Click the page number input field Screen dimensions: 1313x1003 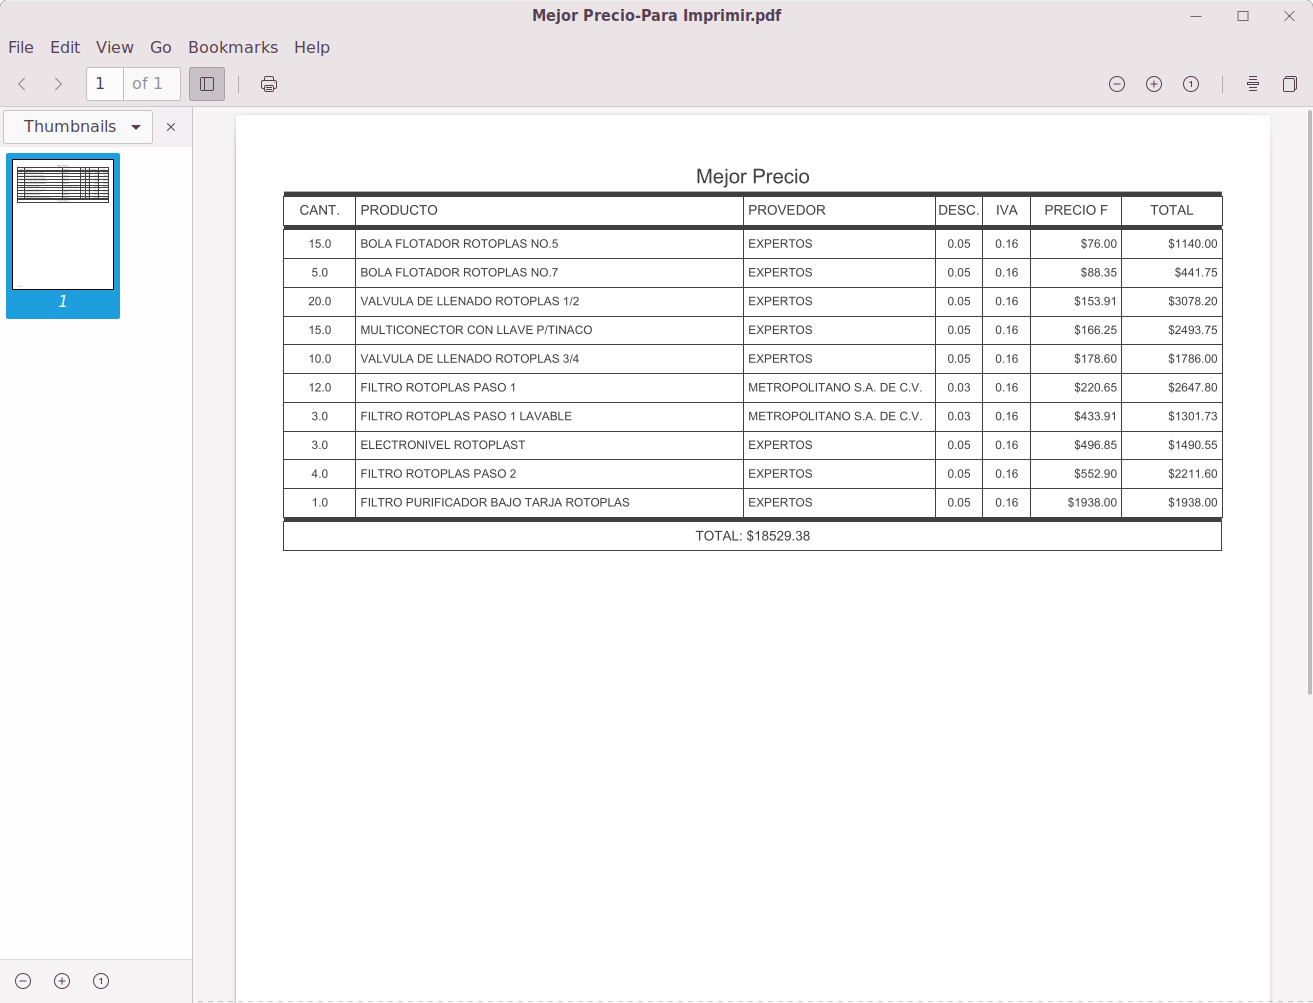click(105, 84)
